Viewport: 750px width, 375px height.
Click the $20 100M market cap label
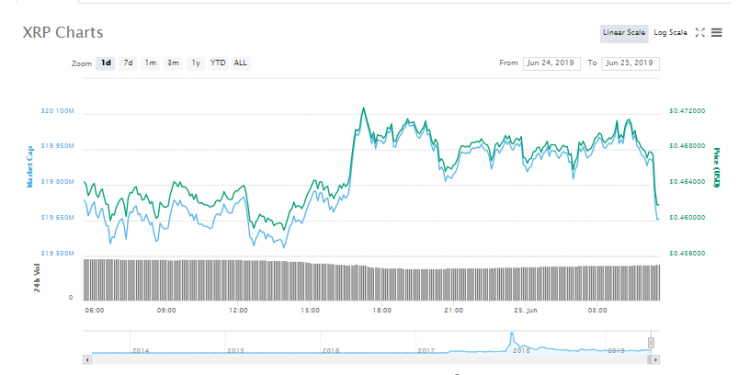(x=57, y=111)
